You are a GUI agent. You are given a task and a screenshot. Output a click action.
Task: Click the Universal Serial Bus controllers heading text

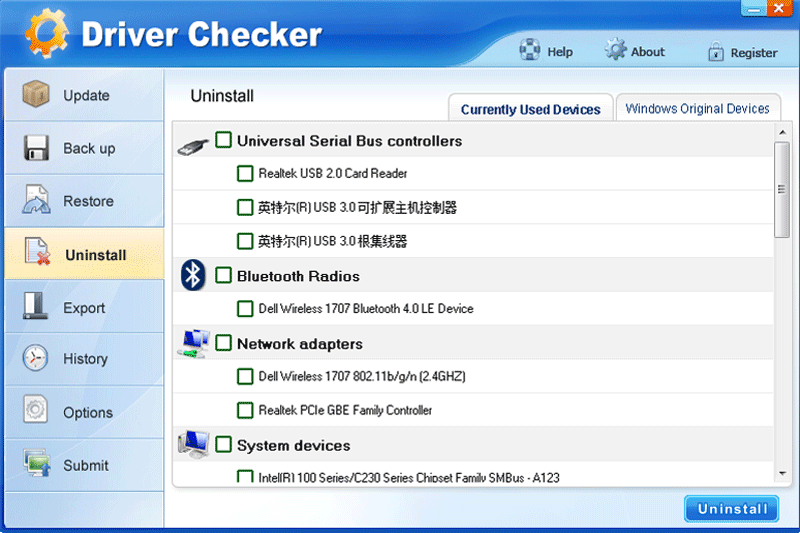tap(349, 141)
